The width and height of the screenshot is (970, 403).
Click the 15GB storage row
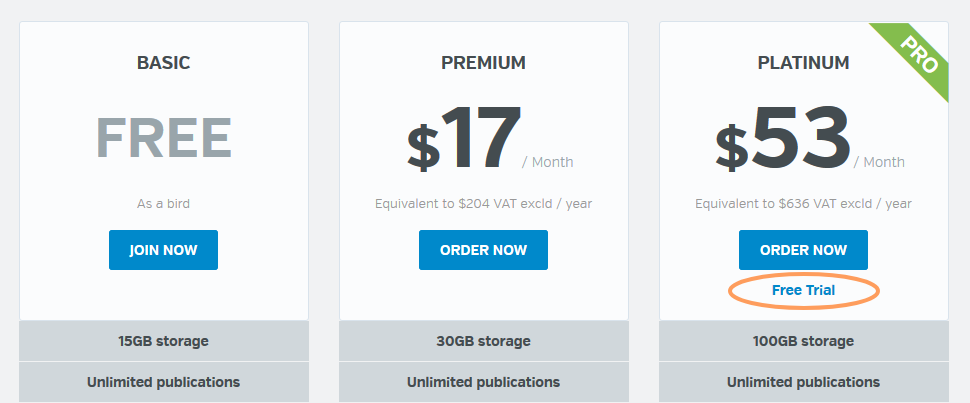[x=163, y=341]
